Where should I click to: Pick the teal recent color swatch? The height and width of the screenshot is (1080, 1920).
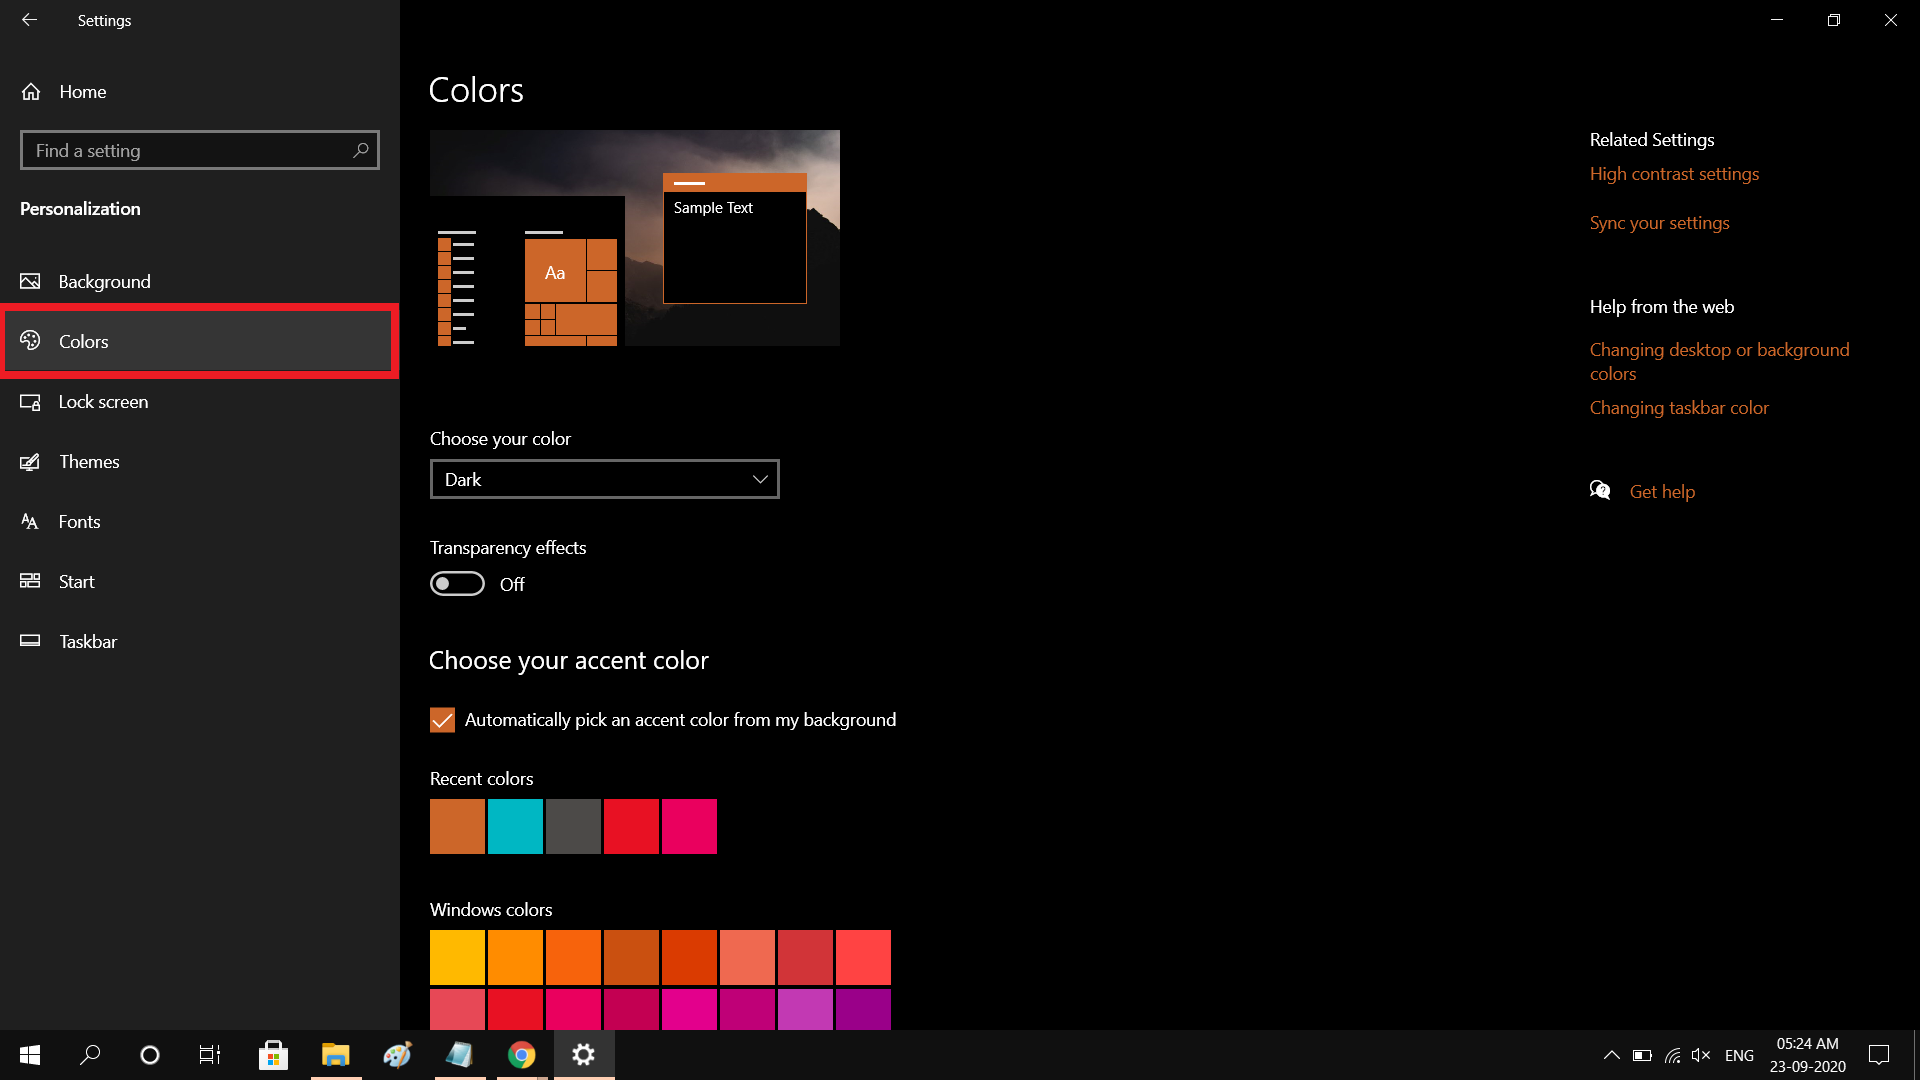click(x=515, y=826)
